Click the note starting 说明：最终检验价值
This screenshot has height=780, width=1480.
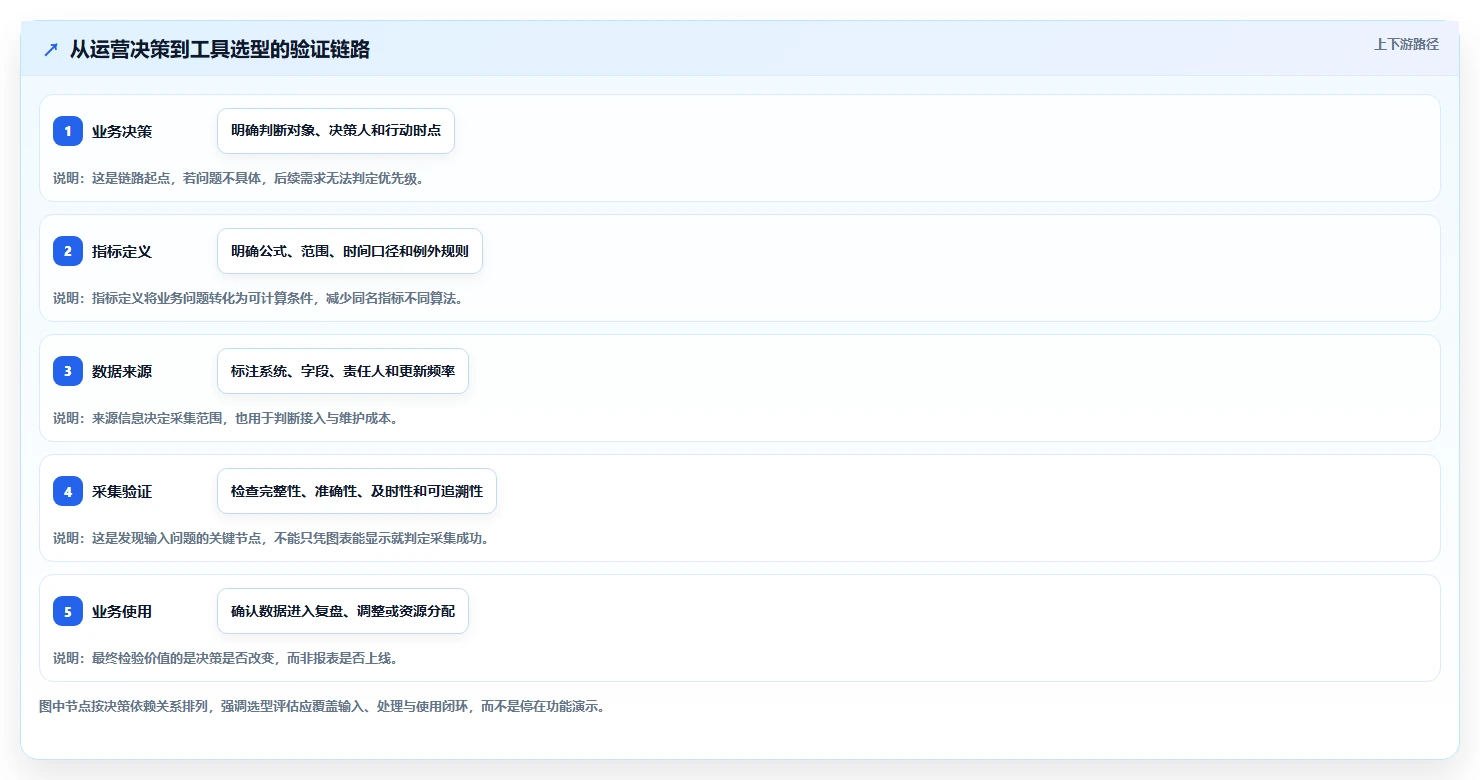(x=225, y=658)
